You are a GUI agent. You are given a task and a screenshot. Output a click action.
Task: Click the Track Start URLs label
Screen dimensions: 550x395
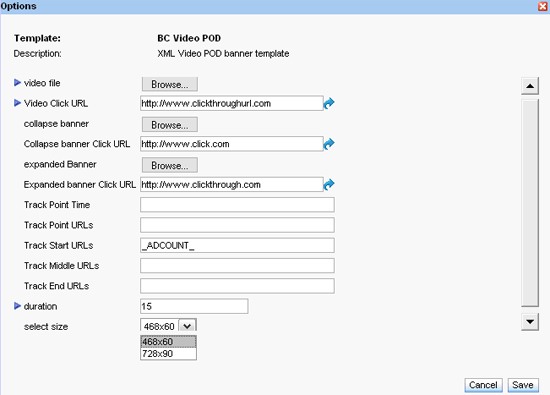tap(59, 245)
